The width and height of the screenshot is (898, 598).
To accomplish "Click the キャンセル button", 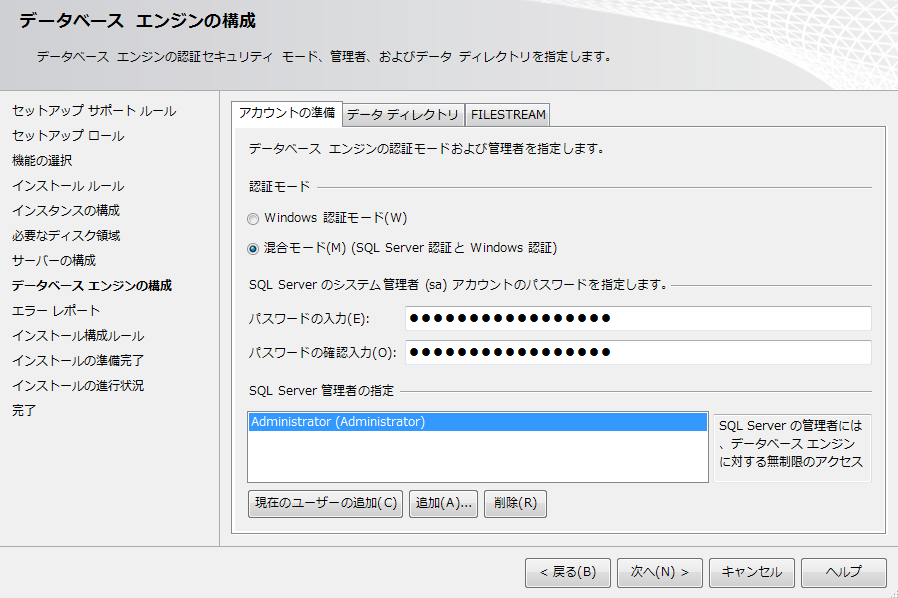I will click(x=751, y=572).
